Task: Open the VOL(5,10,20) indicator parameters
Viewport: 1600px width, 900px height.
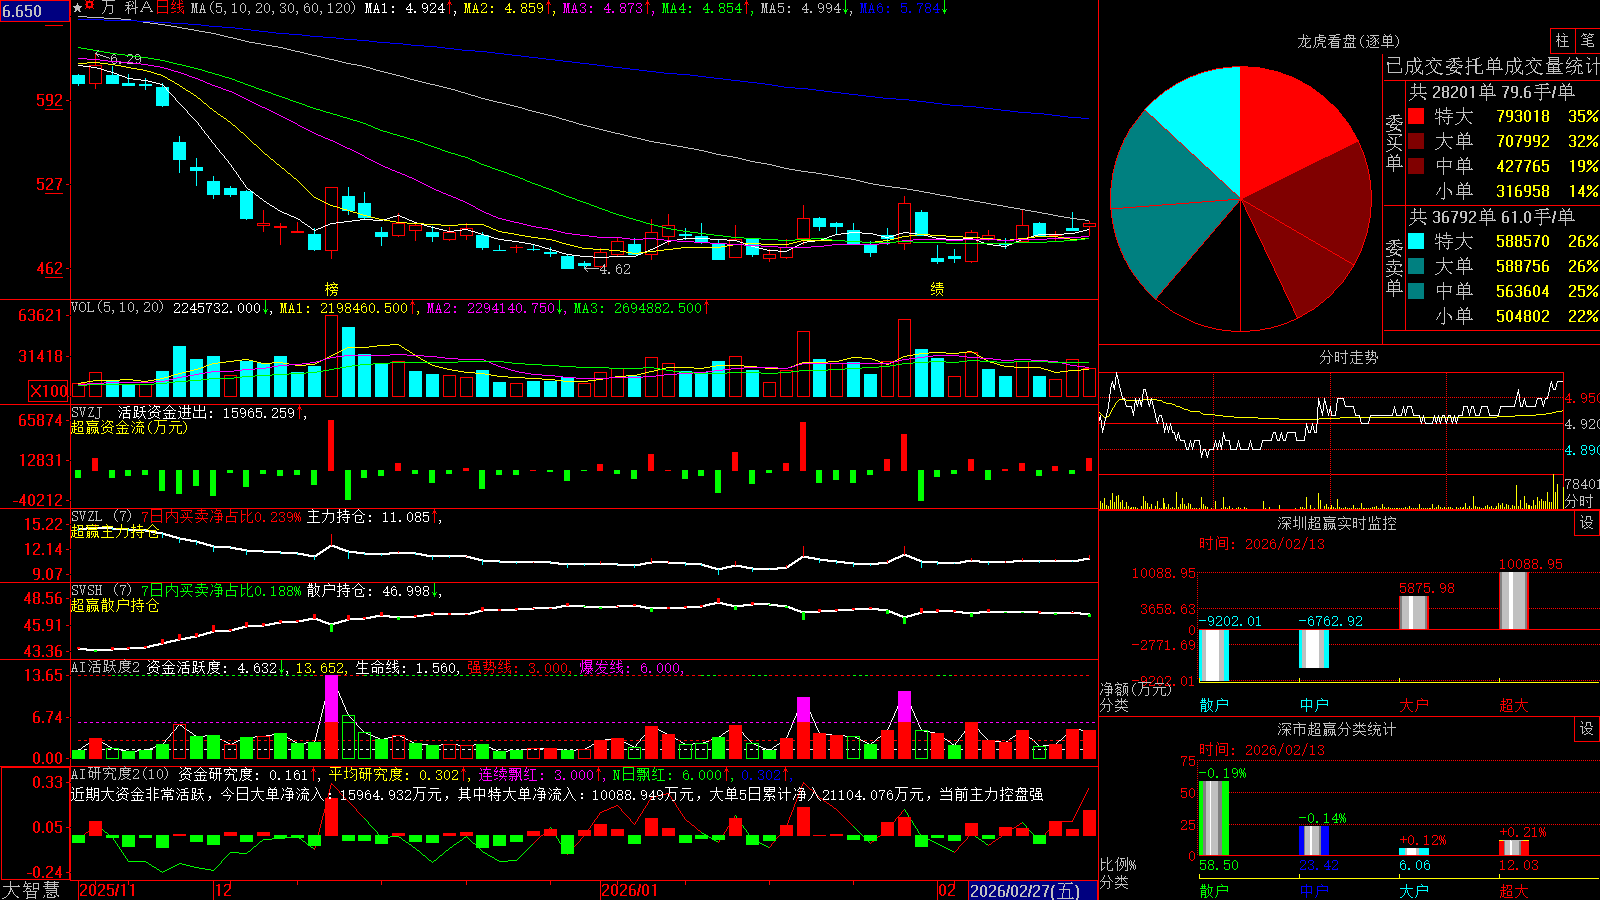Action: pyautogui.click(x=117, y=308)
